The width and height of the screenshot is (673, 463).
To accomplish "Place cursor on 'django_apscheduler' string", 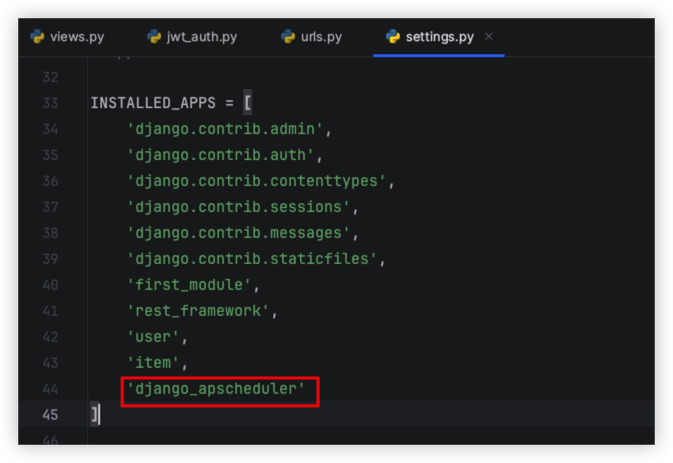I will coord(215,389).
